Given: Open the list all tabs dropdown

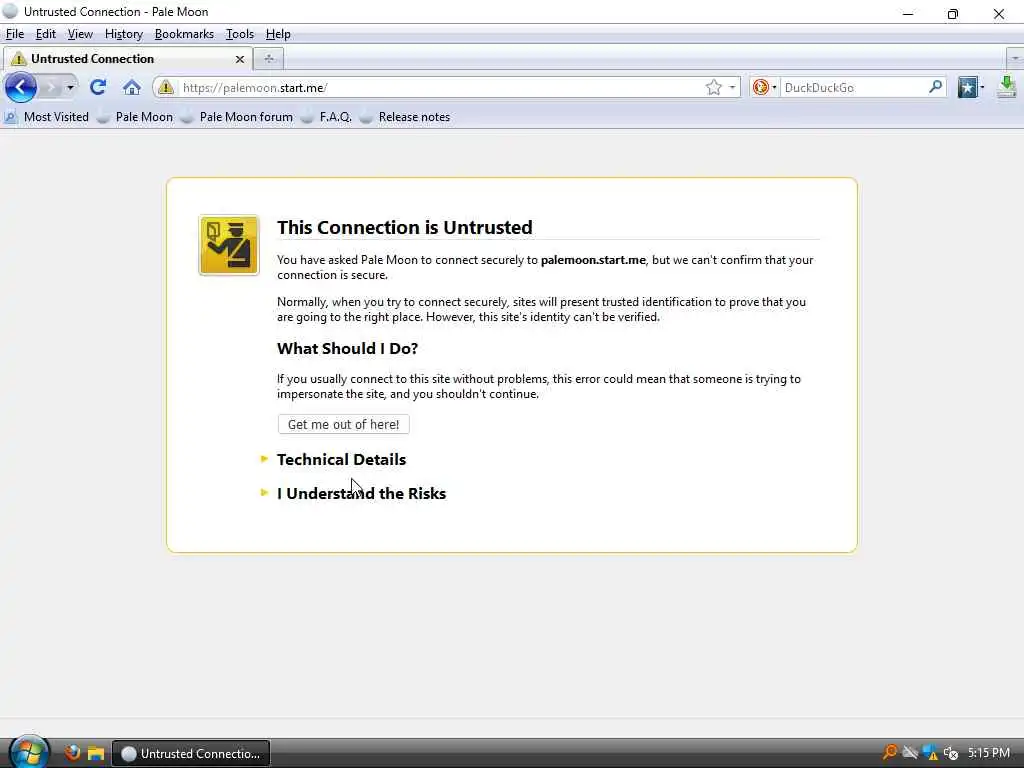Looking at the screenshot, I should [1015, 59].
